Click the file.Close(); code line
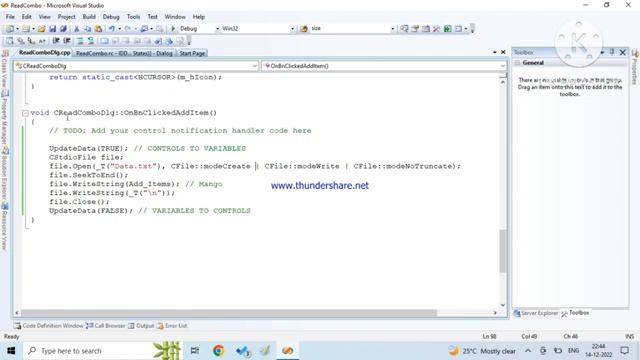Screen dimensions: 640x360 click(x=79, y=202)
